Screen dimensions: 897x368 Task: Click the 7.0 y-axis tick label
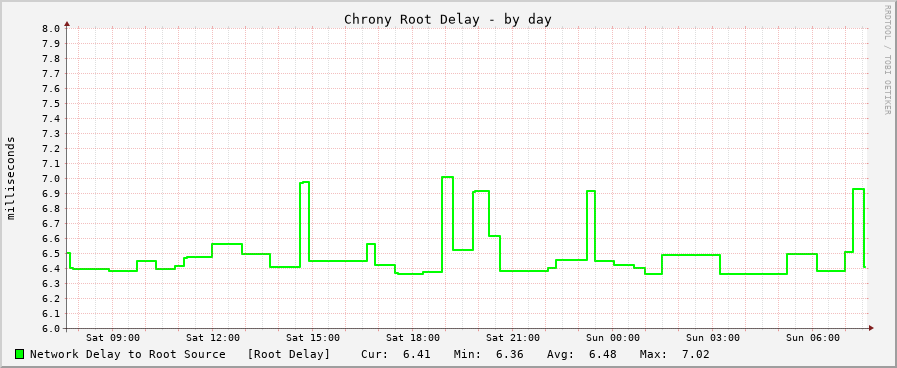(51, 179)
